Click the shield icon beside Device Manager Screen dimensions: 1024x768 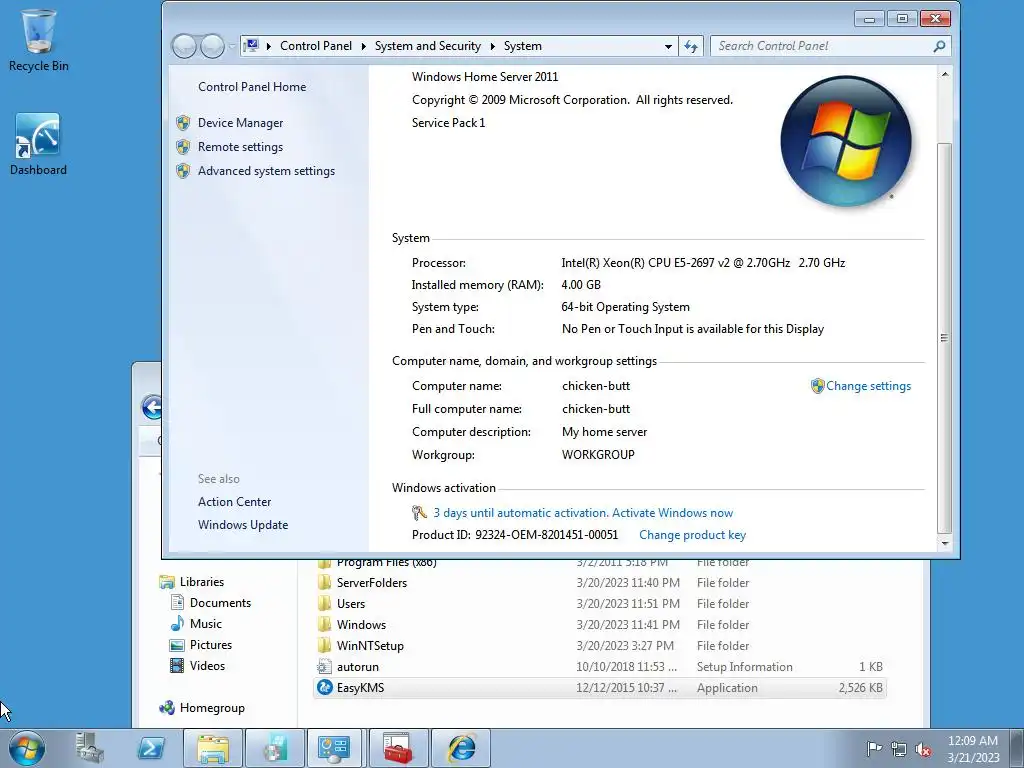(183, 123)
